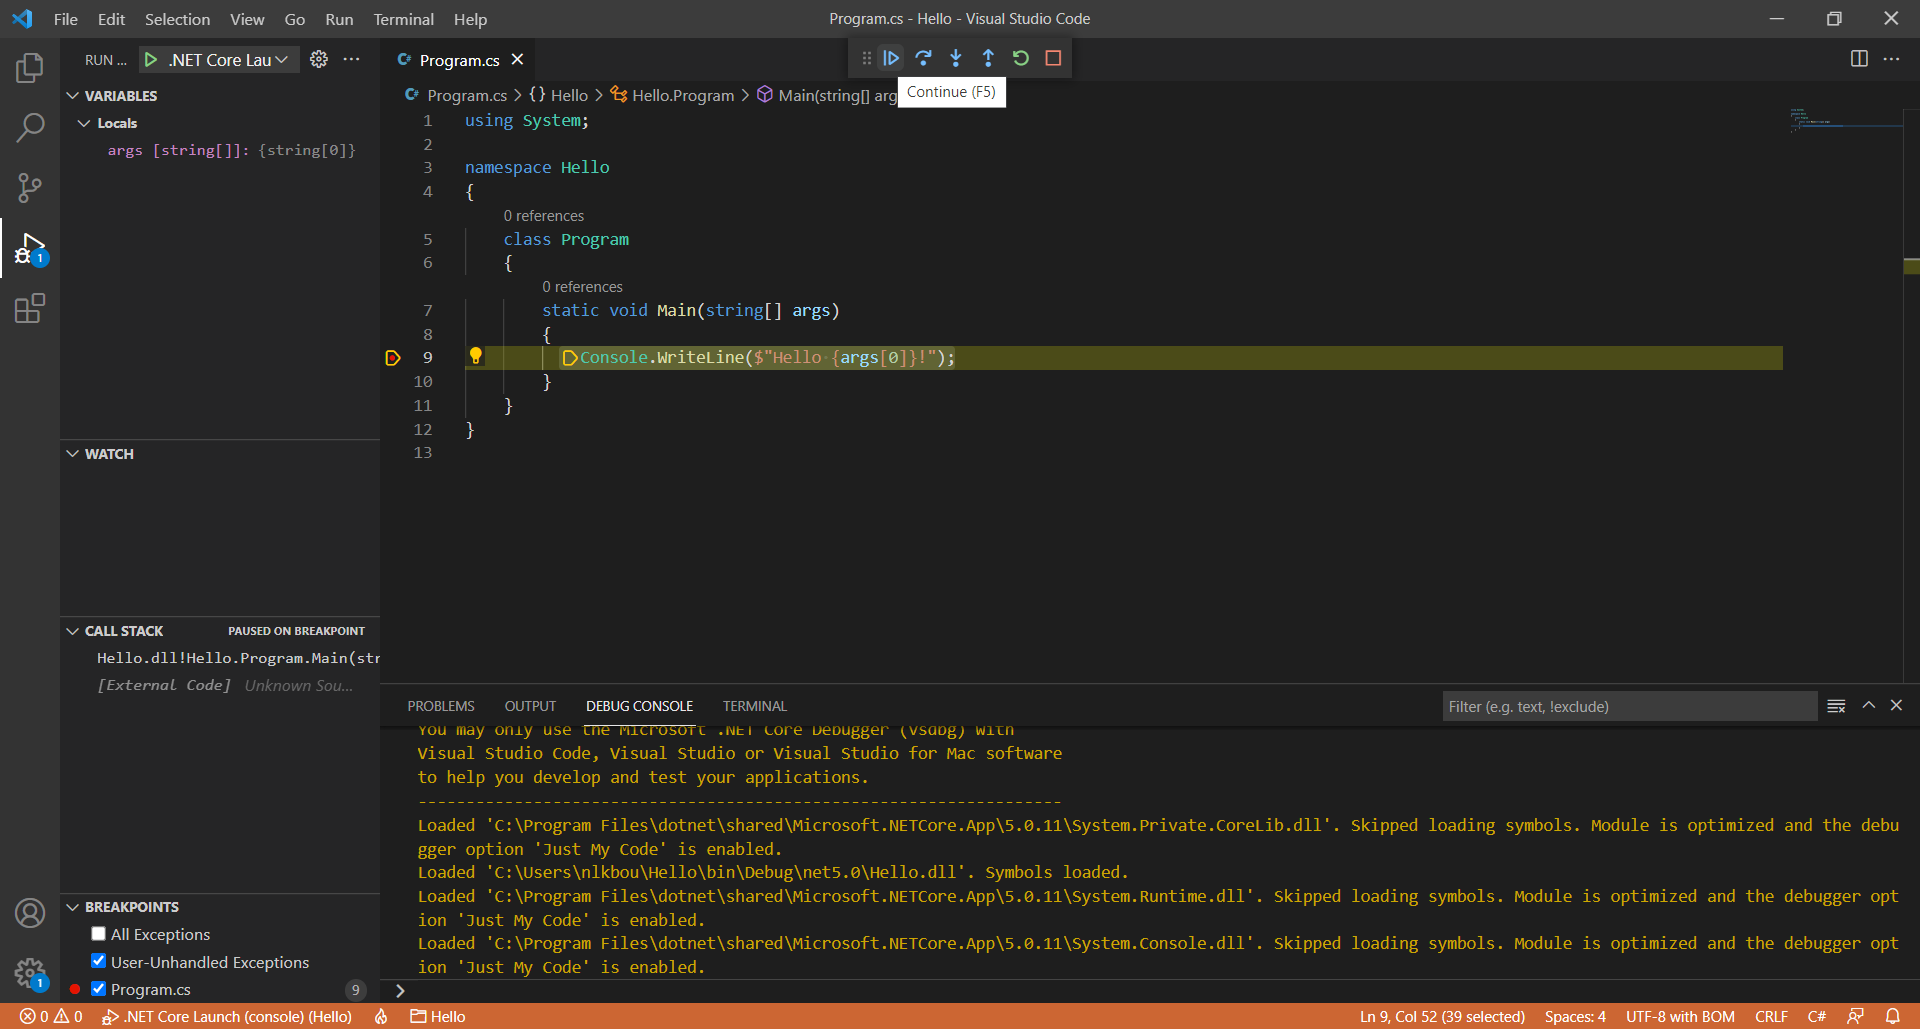Click .NET Core Launch (console) status item

[227, 1016]
